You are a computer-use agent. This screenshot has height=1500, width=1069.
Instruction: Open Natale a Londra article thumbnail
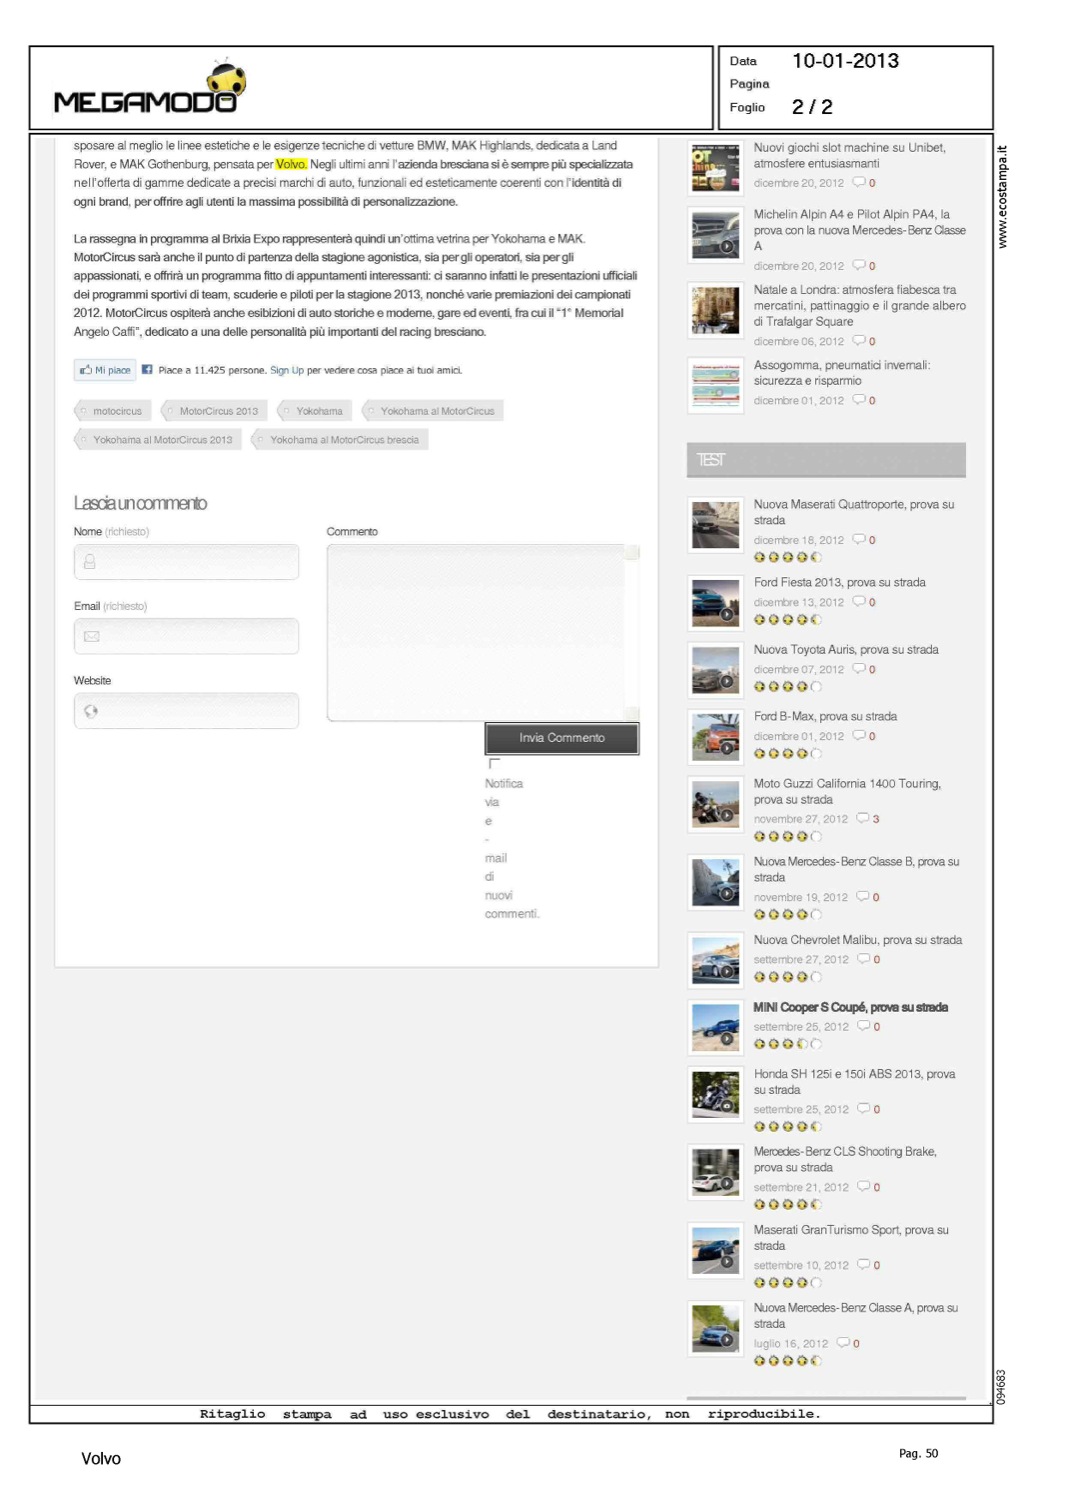point(715,310)
